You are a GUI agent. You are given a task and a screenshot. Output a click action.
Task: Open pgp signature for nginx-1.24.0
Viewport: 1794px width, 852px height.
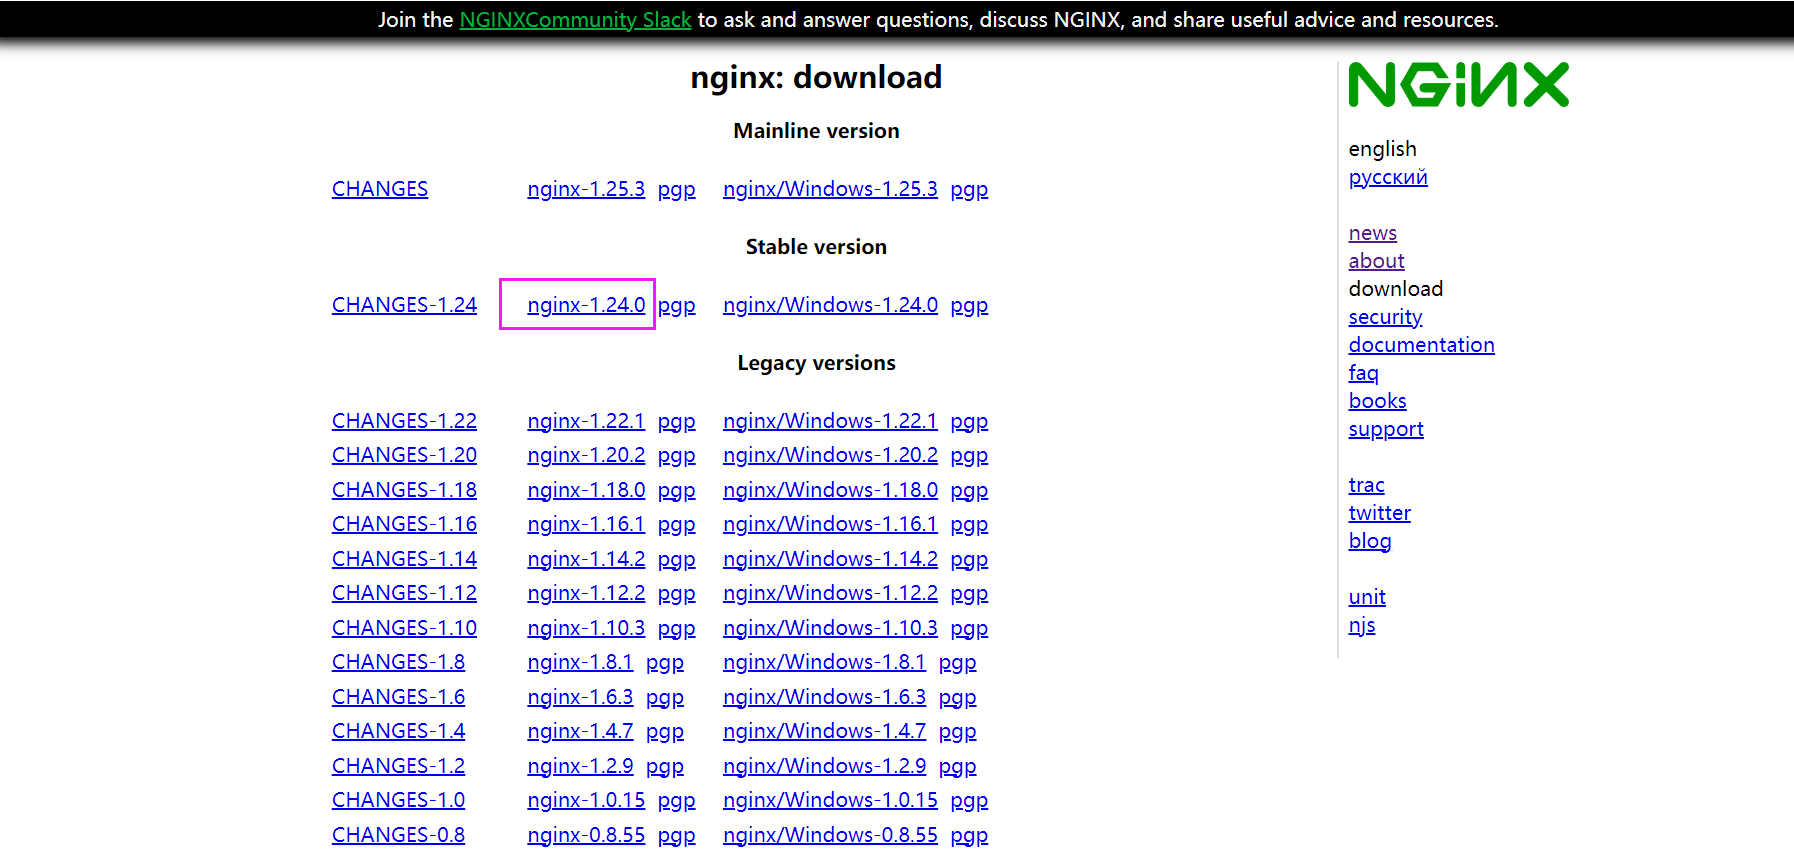[676, 305]
